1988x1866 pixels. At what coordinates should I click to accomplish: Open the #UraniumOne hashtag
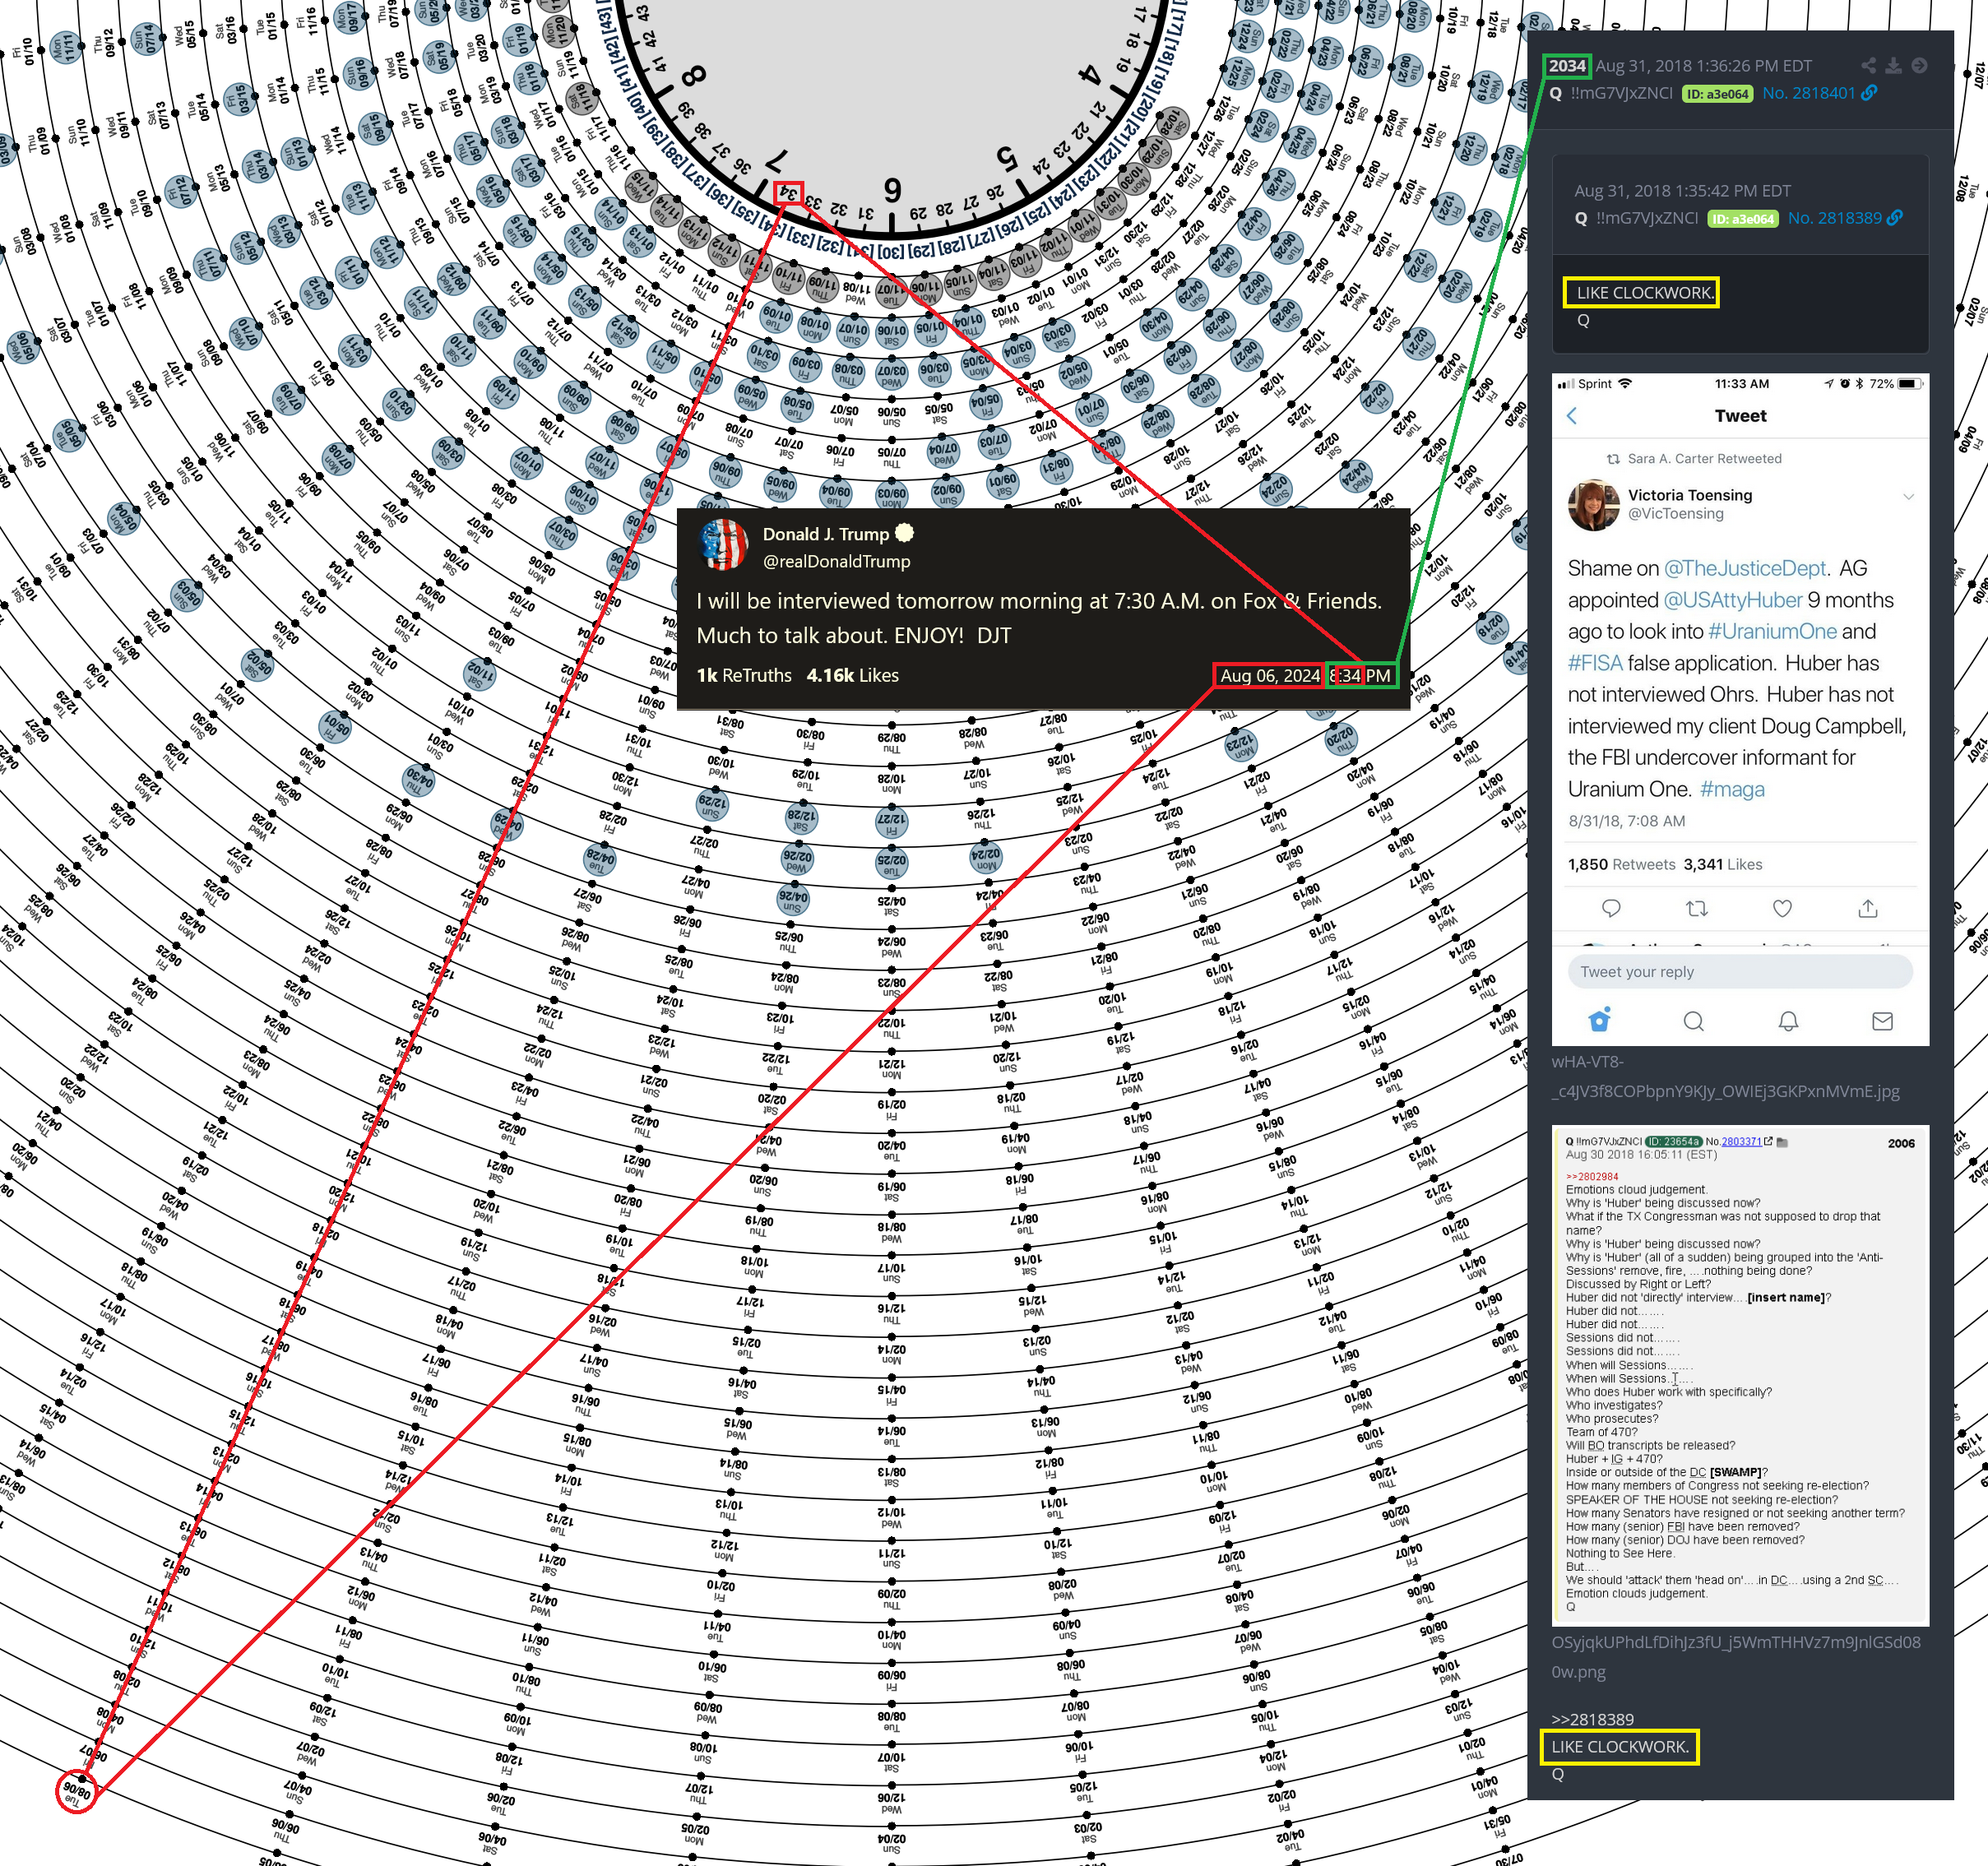click(x=1772, y=631)
